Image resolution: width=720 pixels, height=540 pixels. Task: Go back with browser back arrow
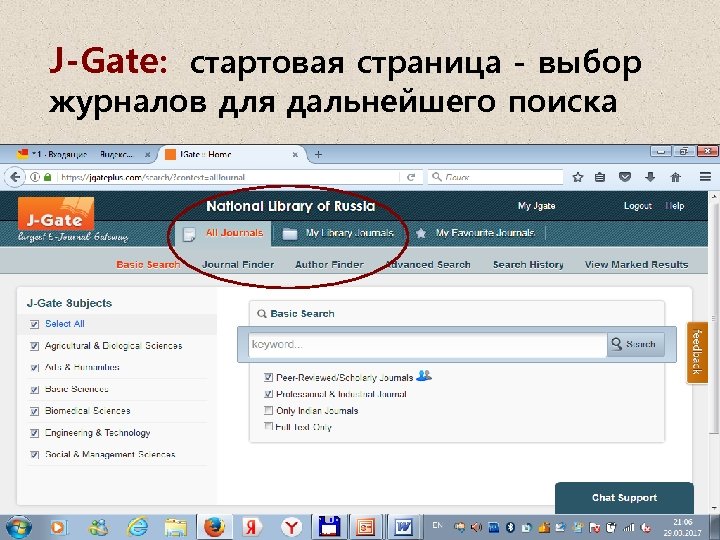[15, 177]
